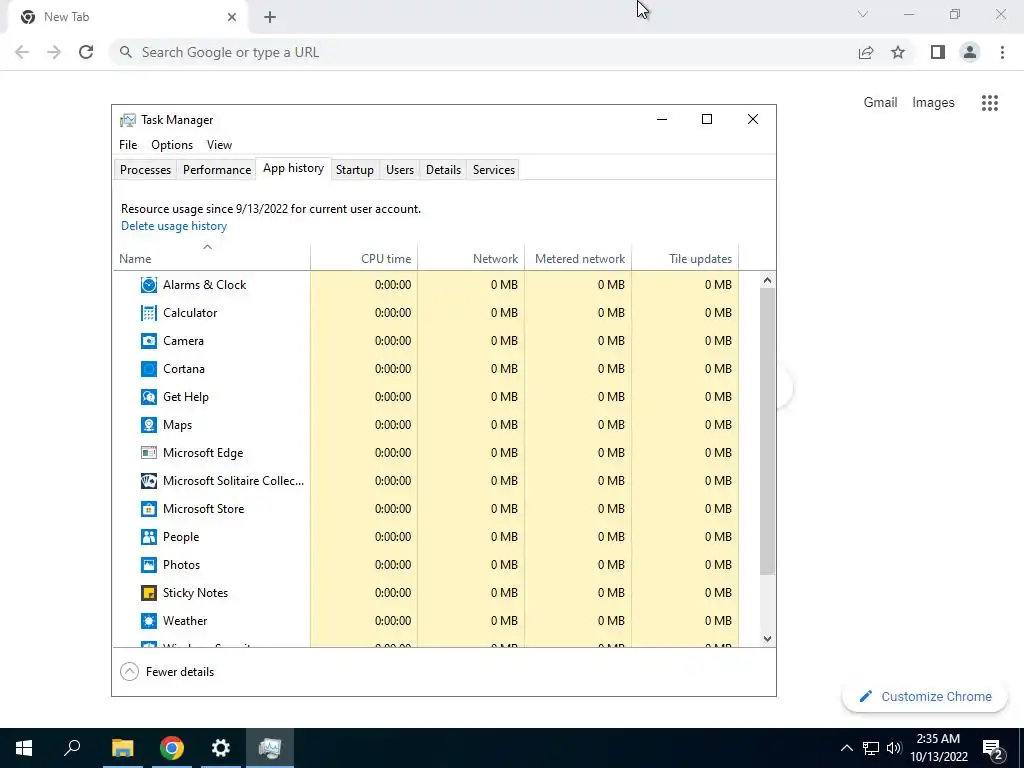Screen dimensions: 1024x768
Task: Toggle the Chrome side panel icon
Action: tap(938, 52)
